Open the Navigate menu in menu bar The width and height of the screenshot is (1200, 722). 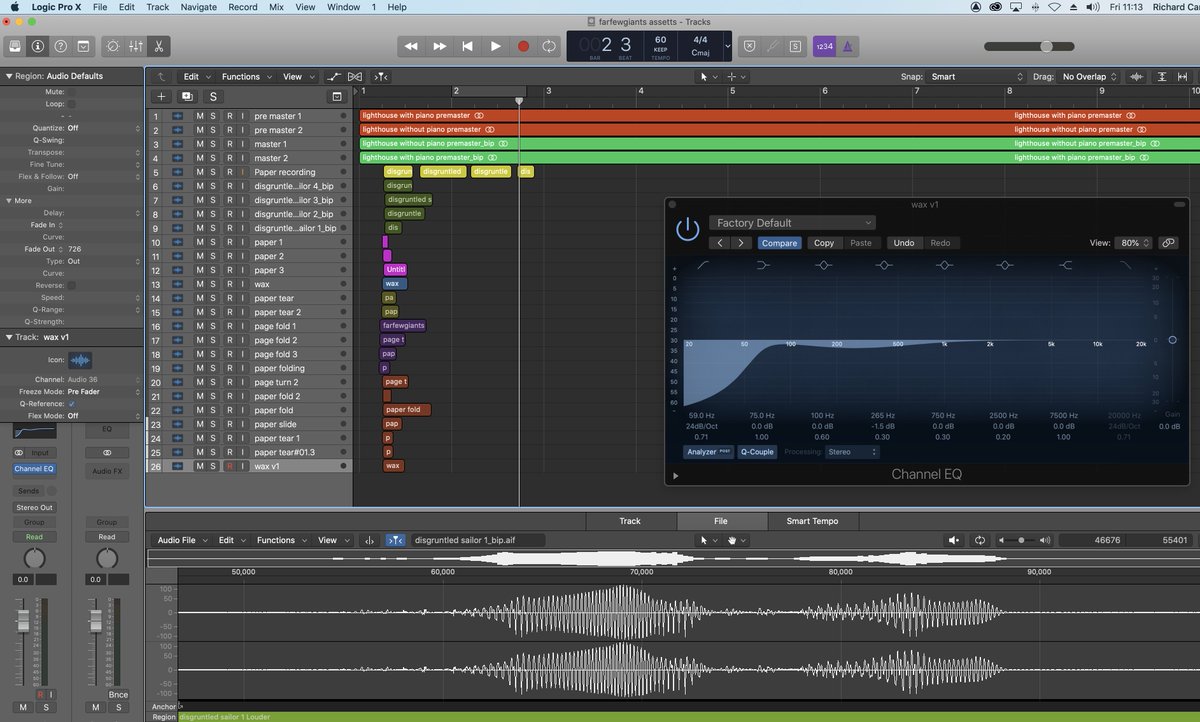(x=198, y=7)
